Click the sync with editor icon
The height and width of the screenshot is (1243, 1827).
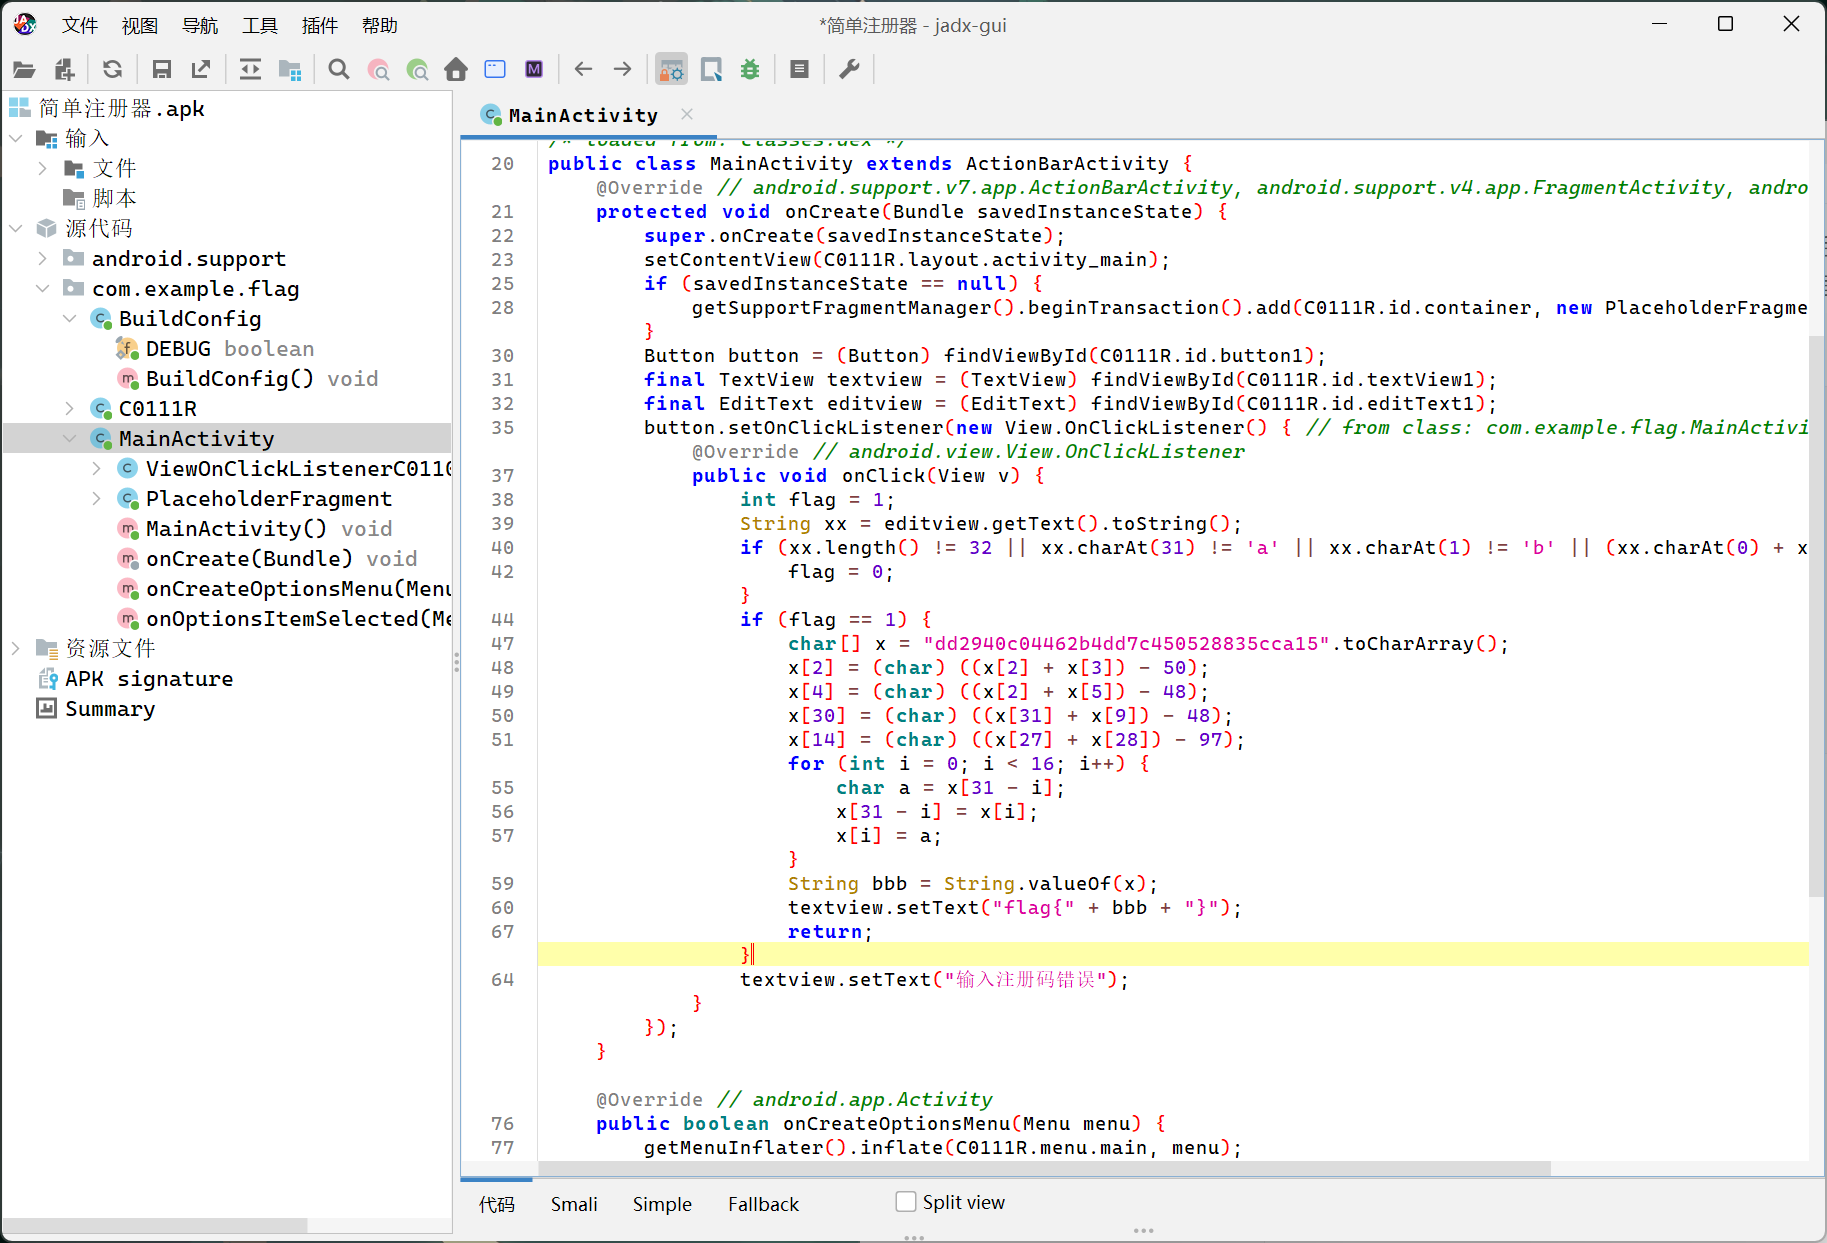pos(250,69)
